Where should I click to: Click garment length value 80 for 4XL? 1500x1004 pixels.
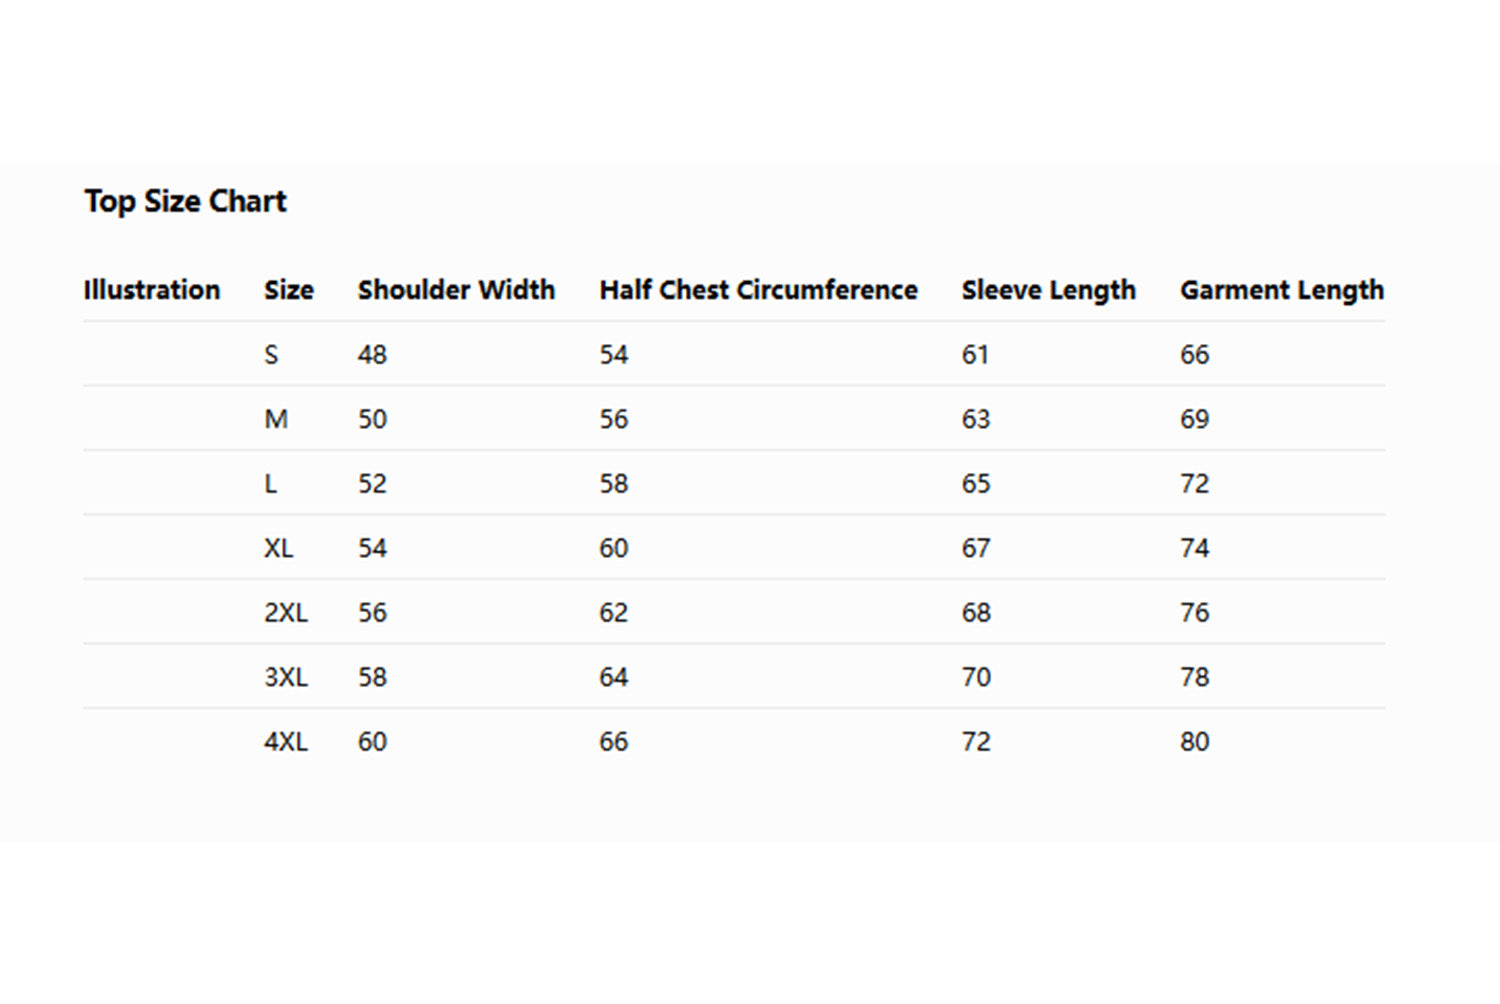[1195, 742]
